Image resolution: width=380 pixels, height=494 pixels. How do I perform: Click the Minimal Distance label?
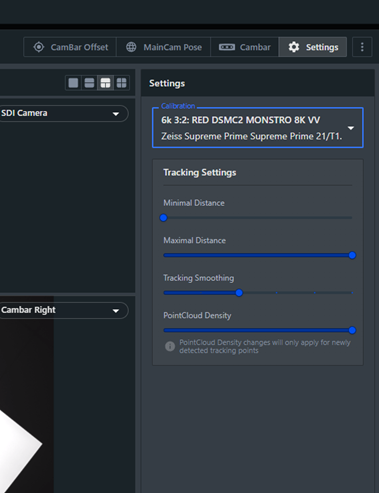tap(194, 203)
